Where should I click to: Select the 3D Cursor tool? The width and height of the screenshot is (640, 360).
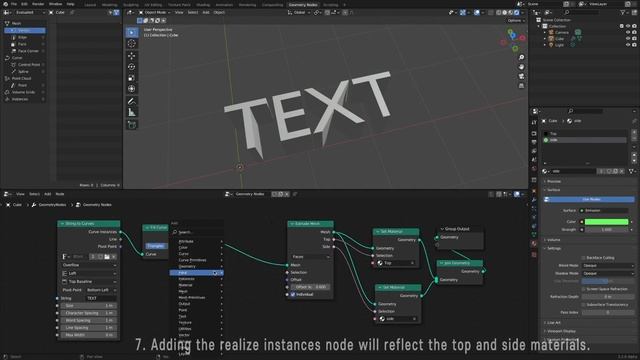(131, 43)
